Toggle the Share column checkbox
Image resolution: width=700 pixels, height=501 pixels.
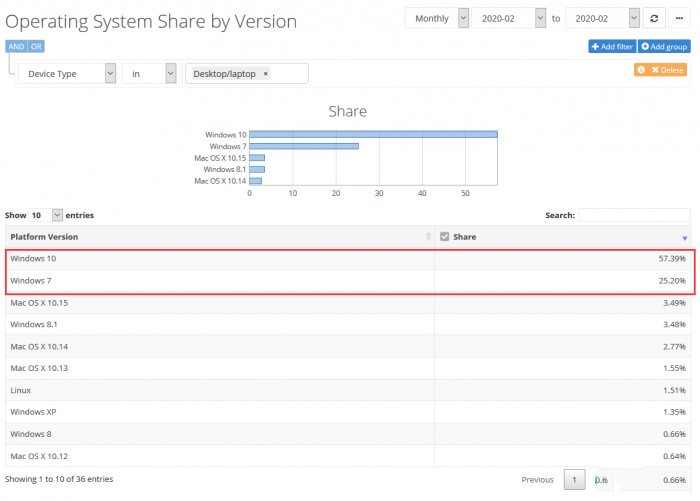click(445, 237)
